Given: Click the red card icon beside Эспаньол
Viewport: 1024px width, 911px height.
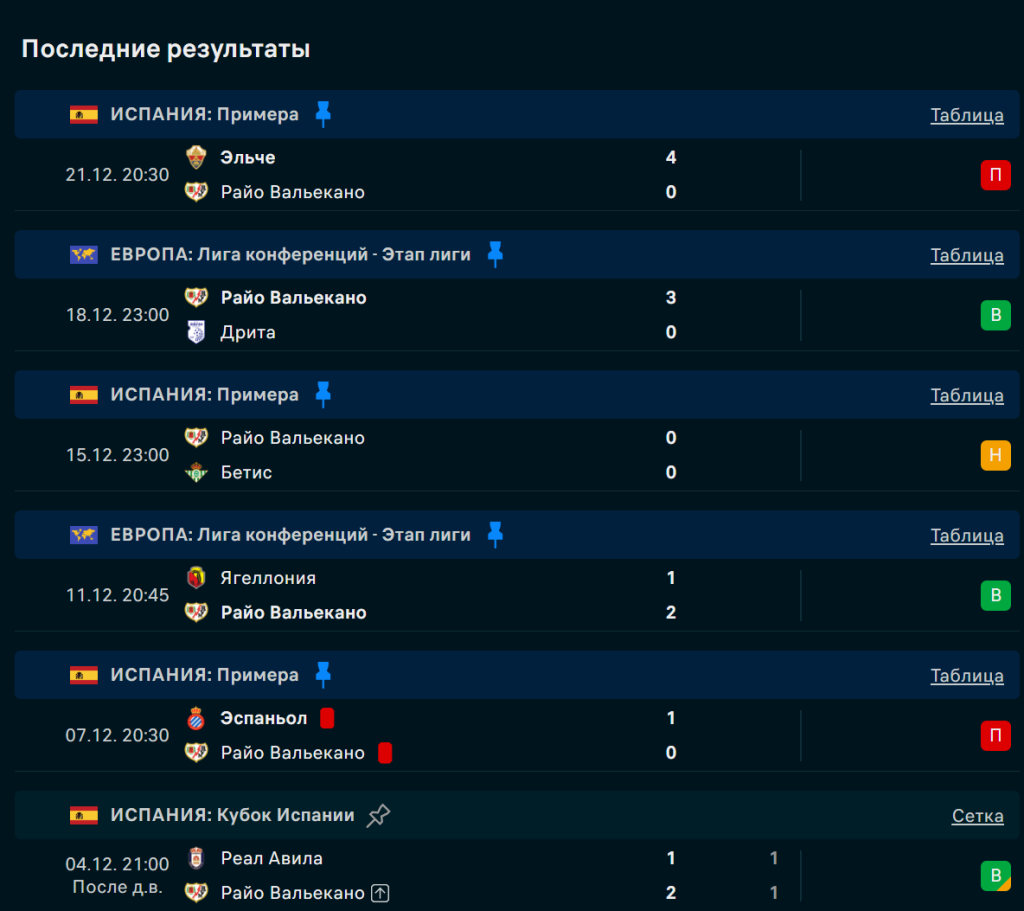Looking at the screenshot, I should 327,718.
